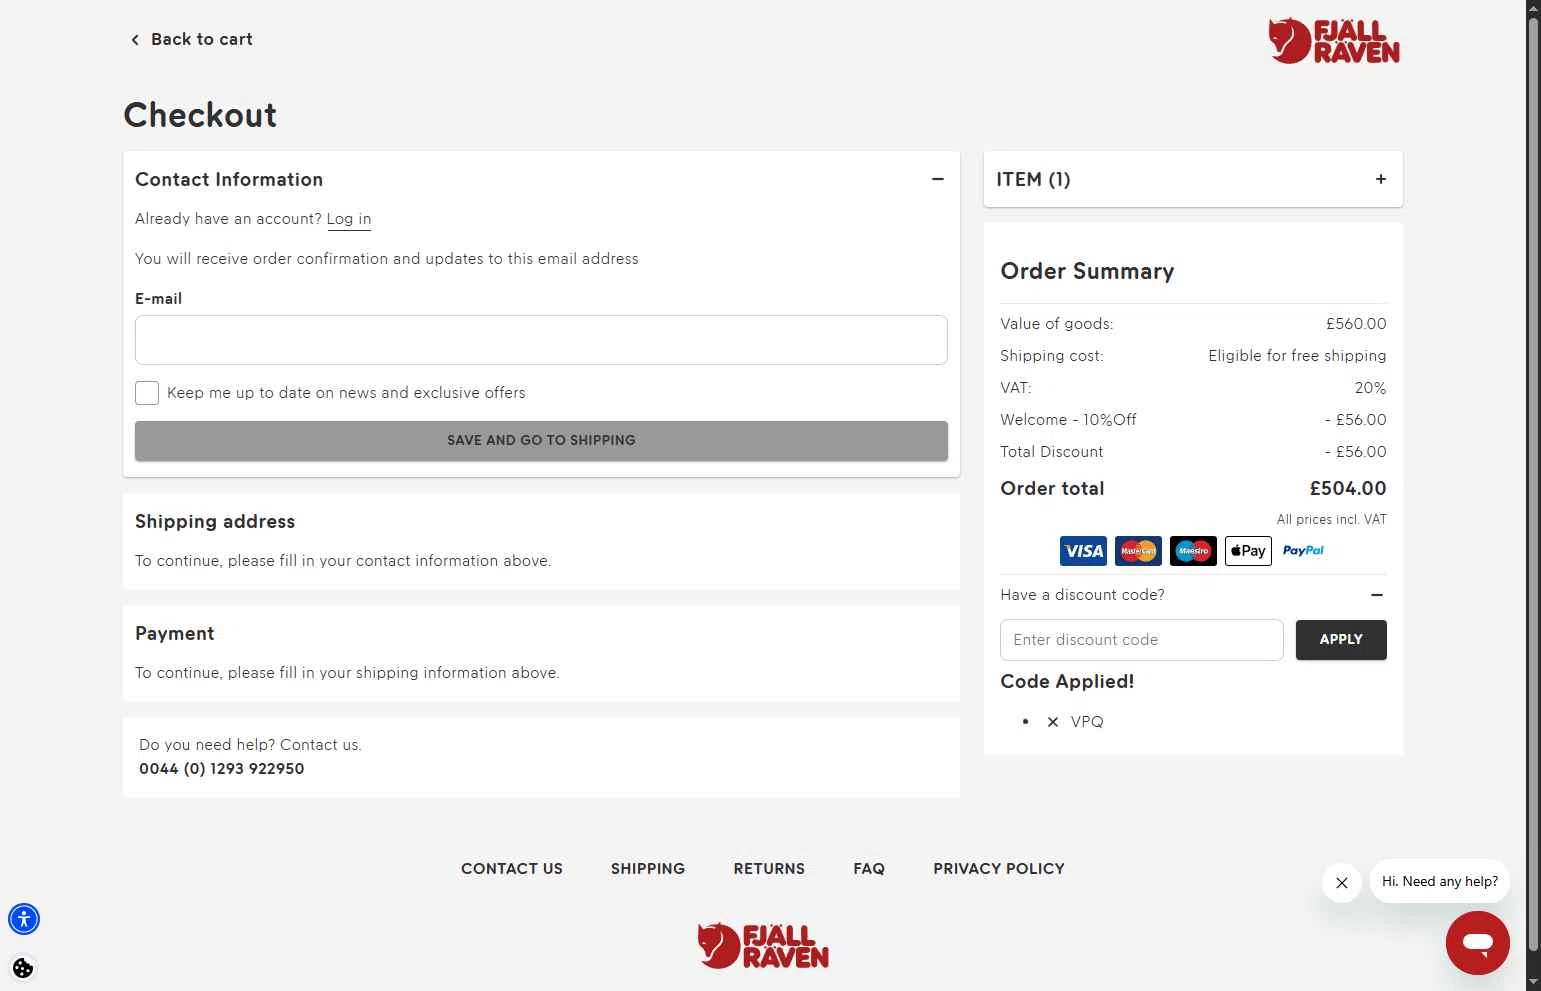
Task: Click the Shipping address heading
Action: click(215, 522)
